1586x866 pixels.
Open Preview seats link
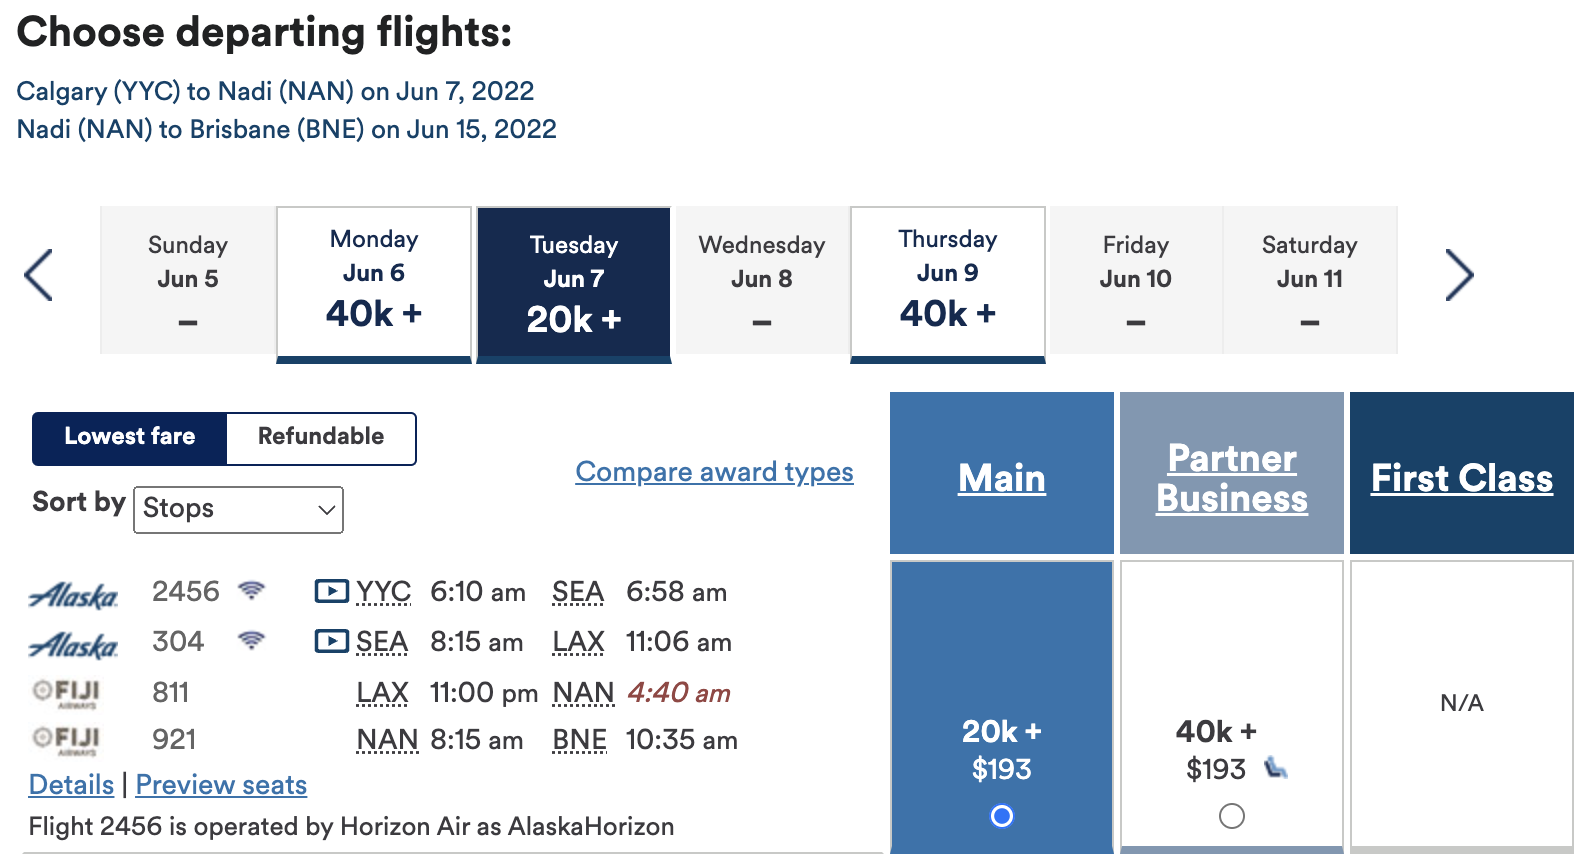click(221, 785)
